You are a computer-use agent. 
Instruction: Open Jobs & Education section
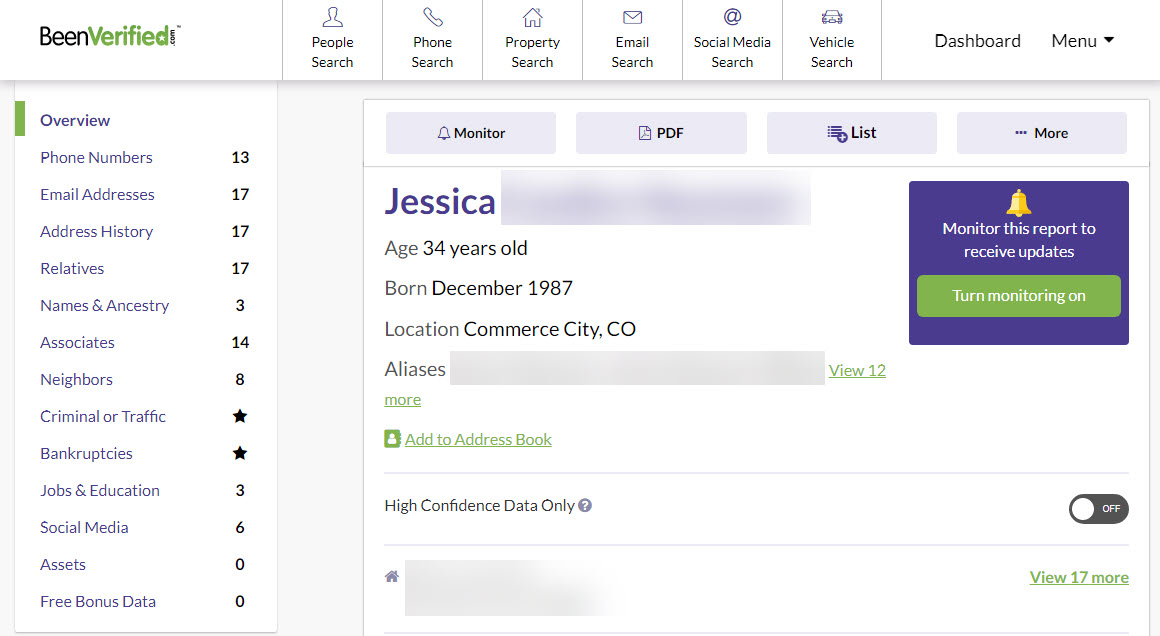point(100,490)
